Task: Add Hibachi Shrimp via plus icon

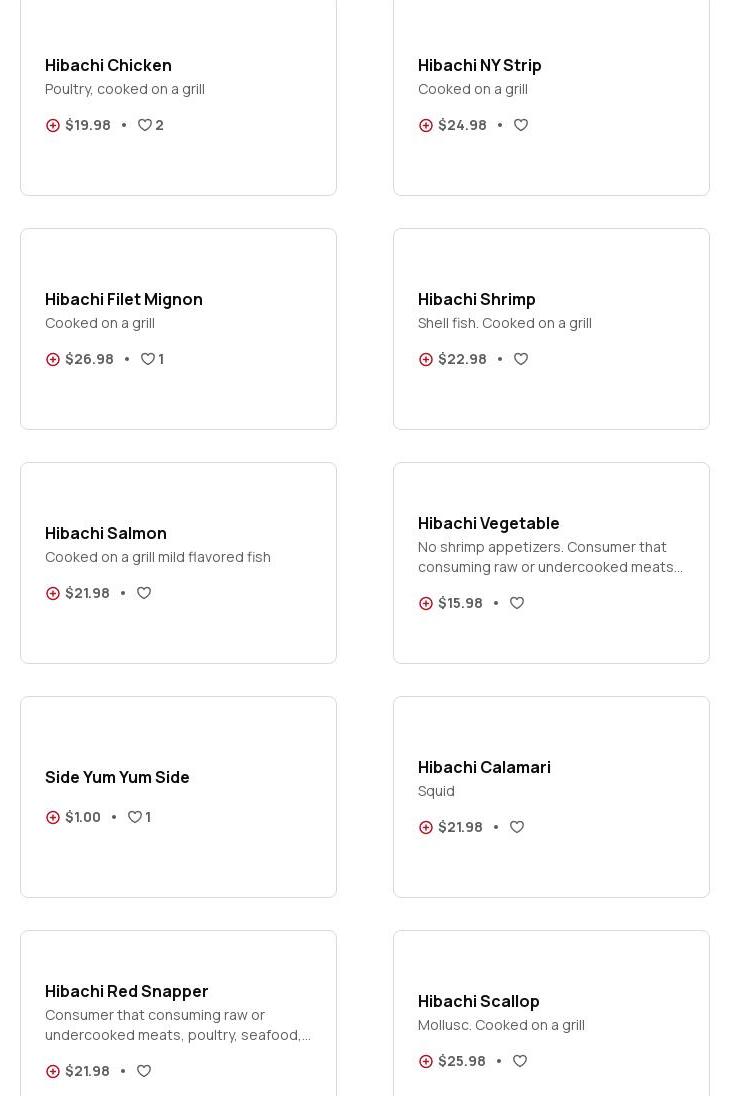Action: click(x=426, y=359)
